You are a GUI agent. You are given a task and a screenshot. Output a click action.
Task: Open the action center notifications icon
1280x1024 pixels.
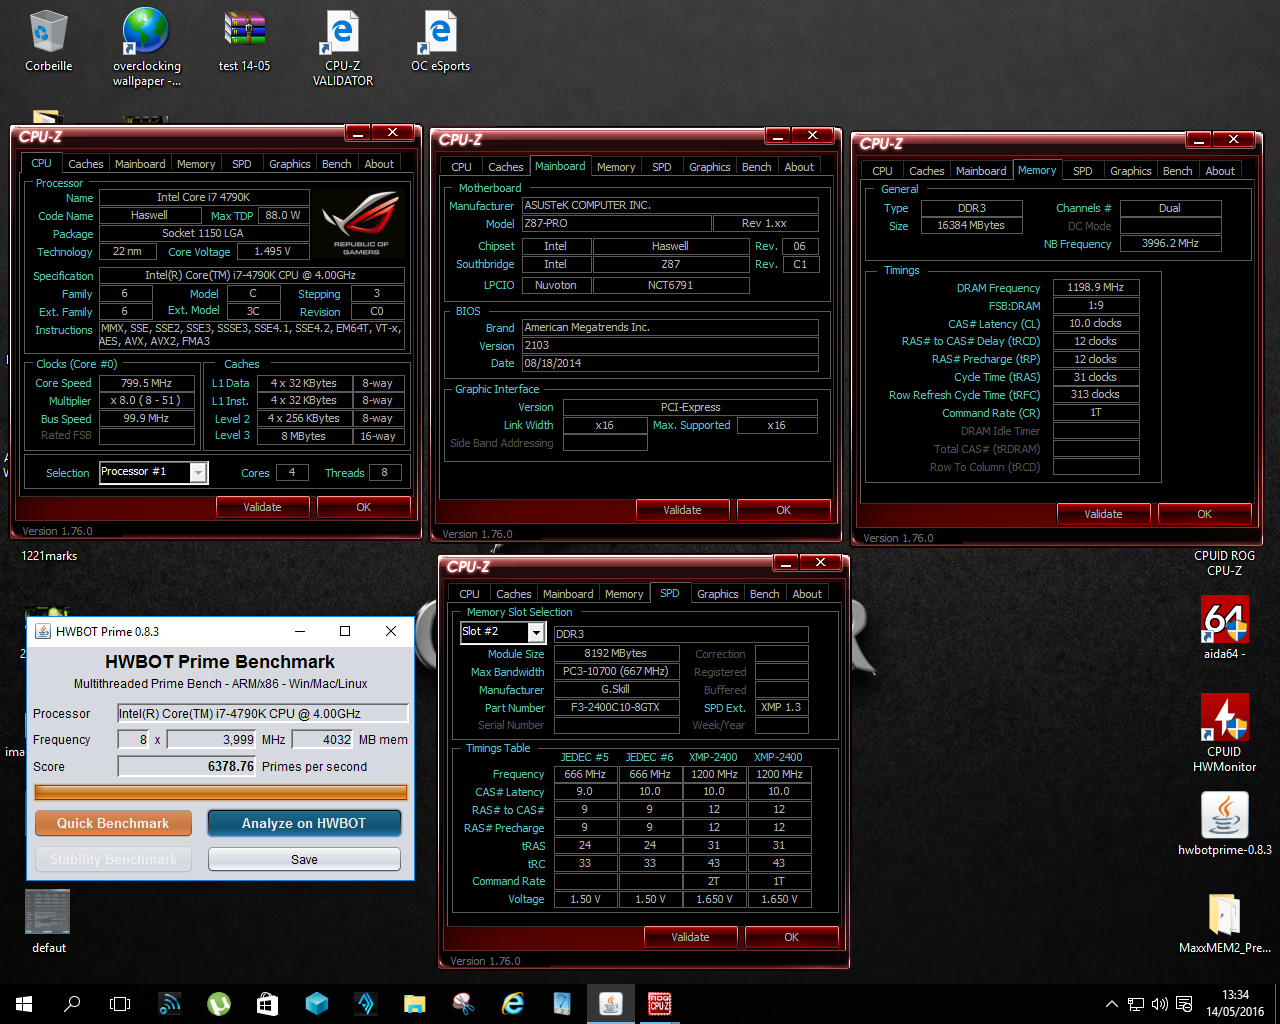click(x=1184, y=1004)
